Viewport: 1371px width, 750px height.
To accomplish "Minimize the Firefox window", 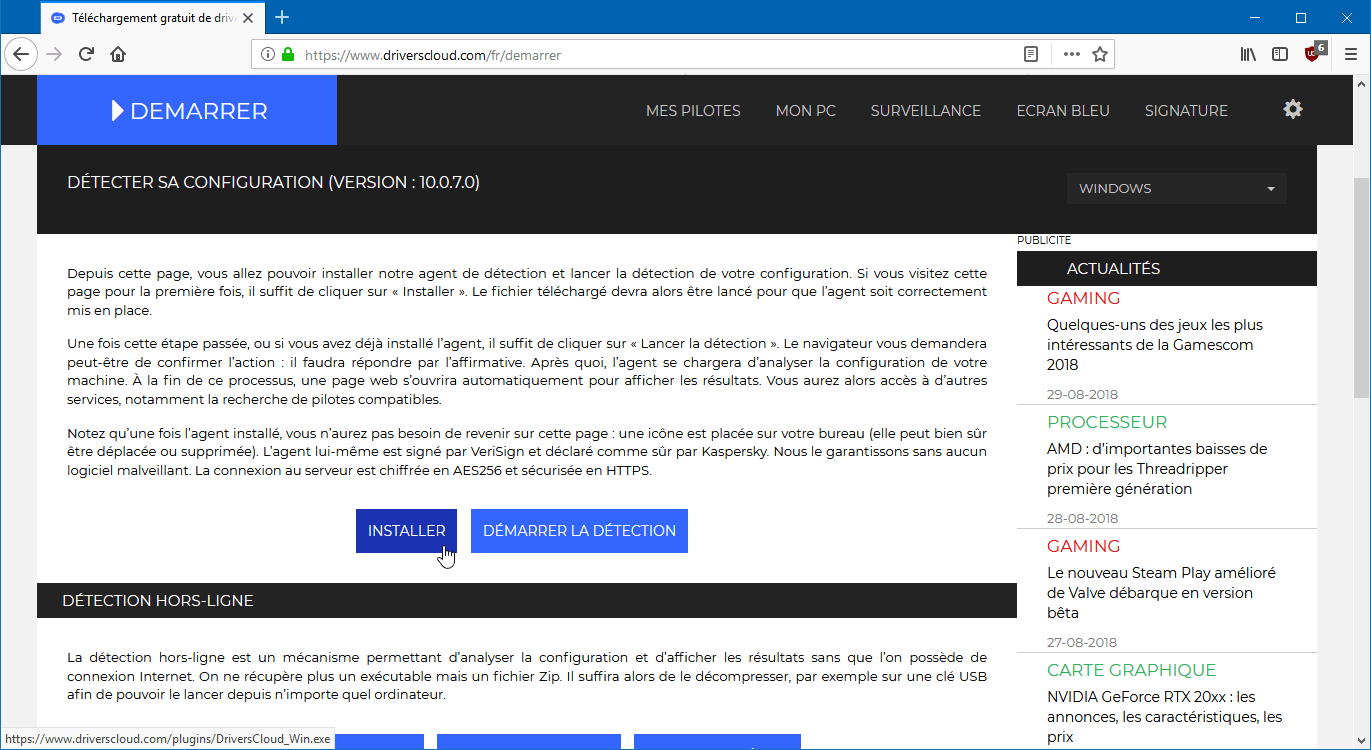I will click(1255, 17).
